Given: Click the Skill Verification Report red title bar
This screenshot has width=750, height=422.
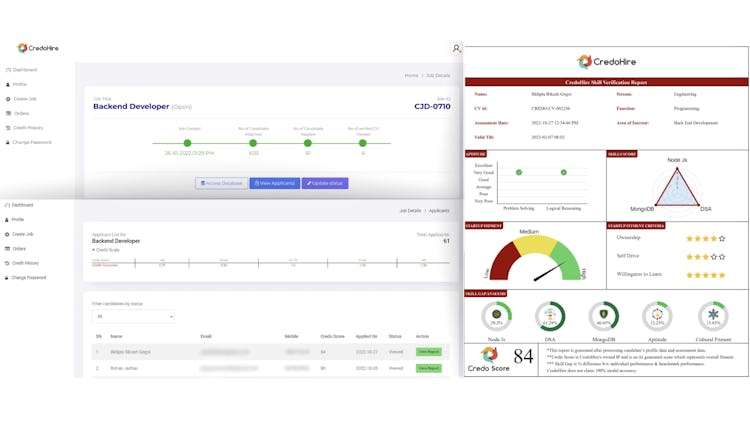Looking at the screenshot, I should click(x=606, y=82).
